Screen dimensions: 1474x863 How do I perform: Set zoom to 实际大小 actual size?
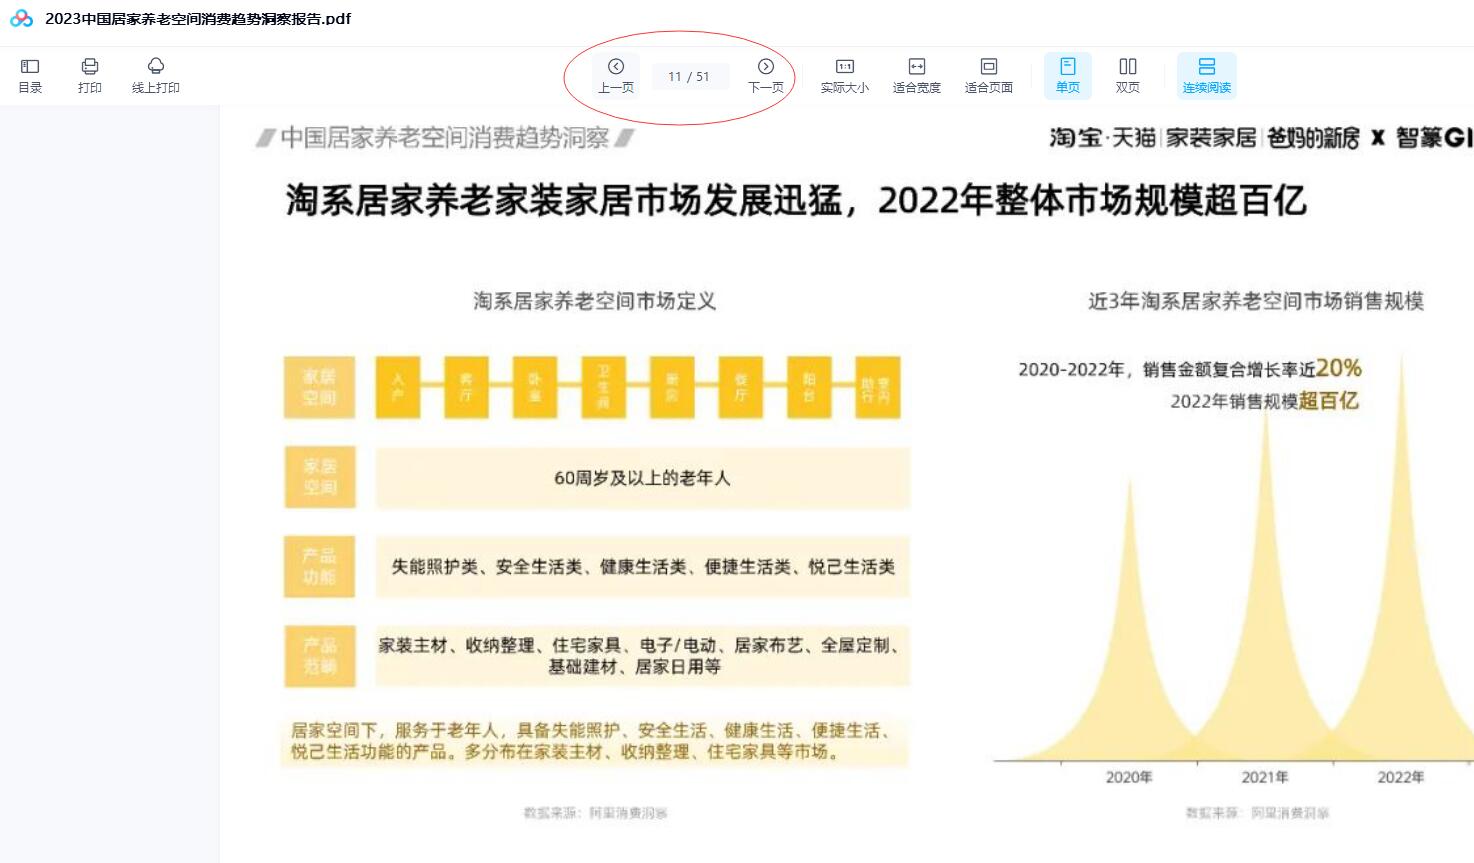click(844, 75)
